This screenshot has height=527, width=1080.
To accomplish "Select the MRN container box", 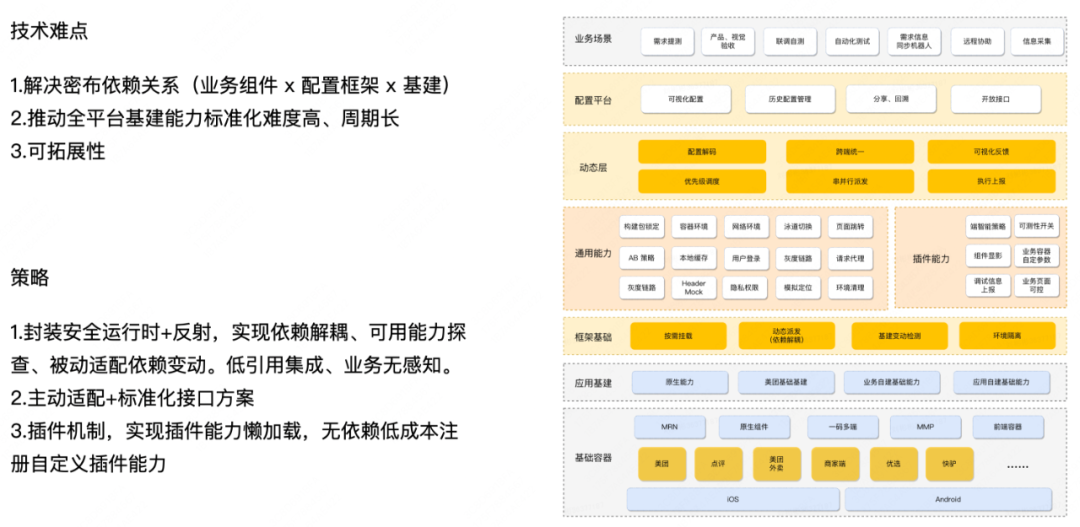I will tap(669, 427).
